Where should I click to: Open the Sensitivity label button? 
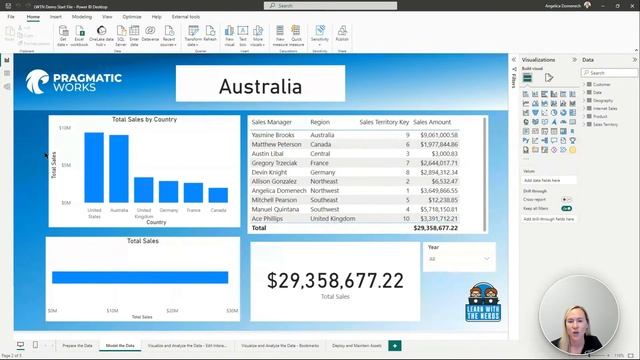coord(320,36)
